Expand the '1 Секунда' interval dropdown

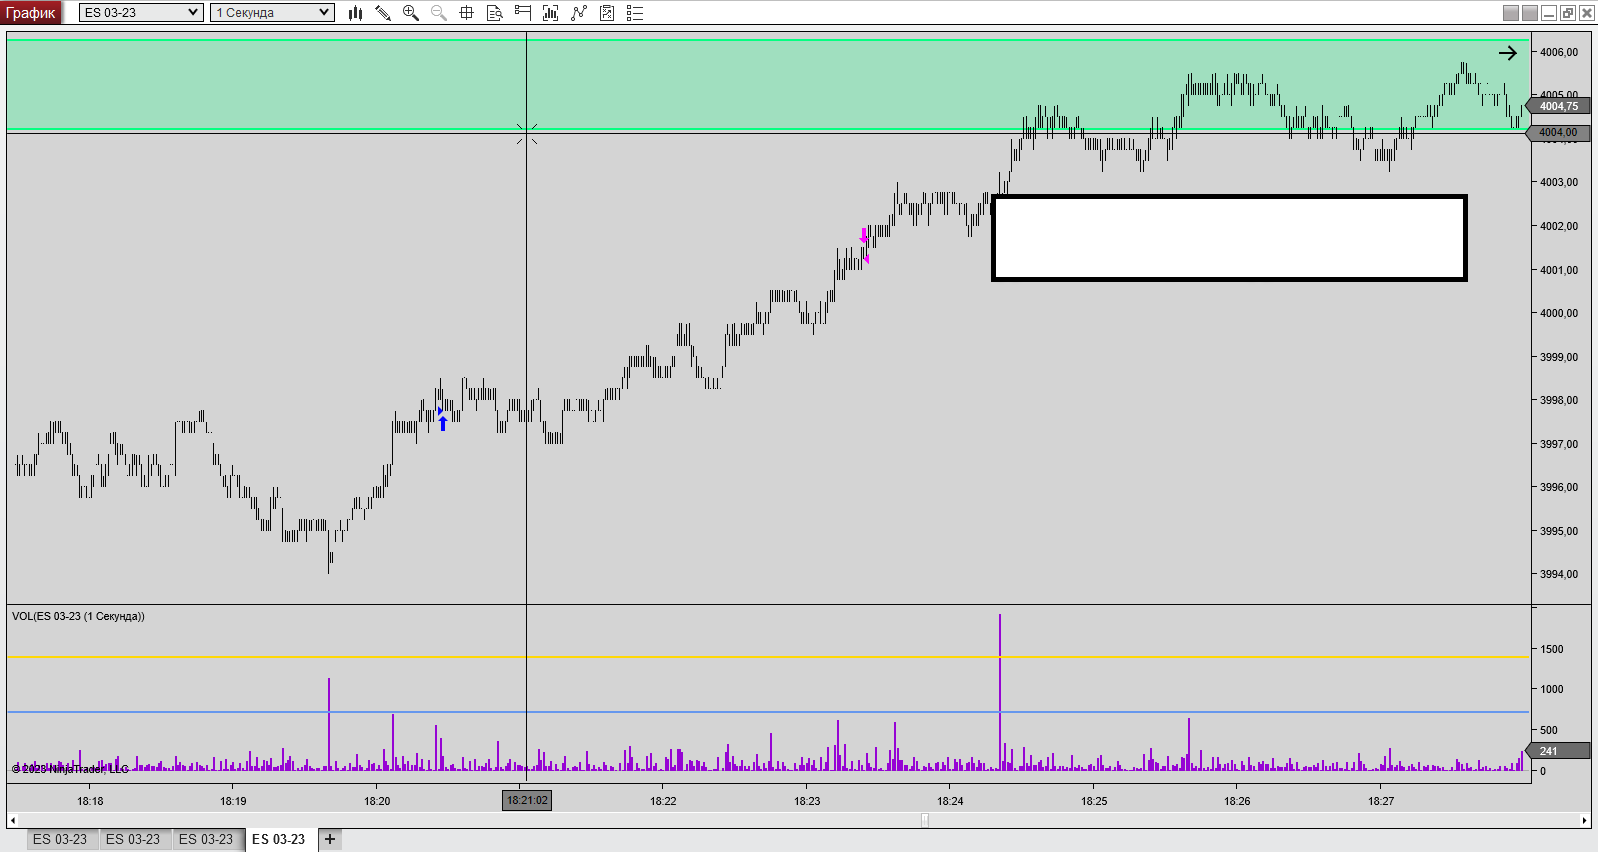pos(324,13)
